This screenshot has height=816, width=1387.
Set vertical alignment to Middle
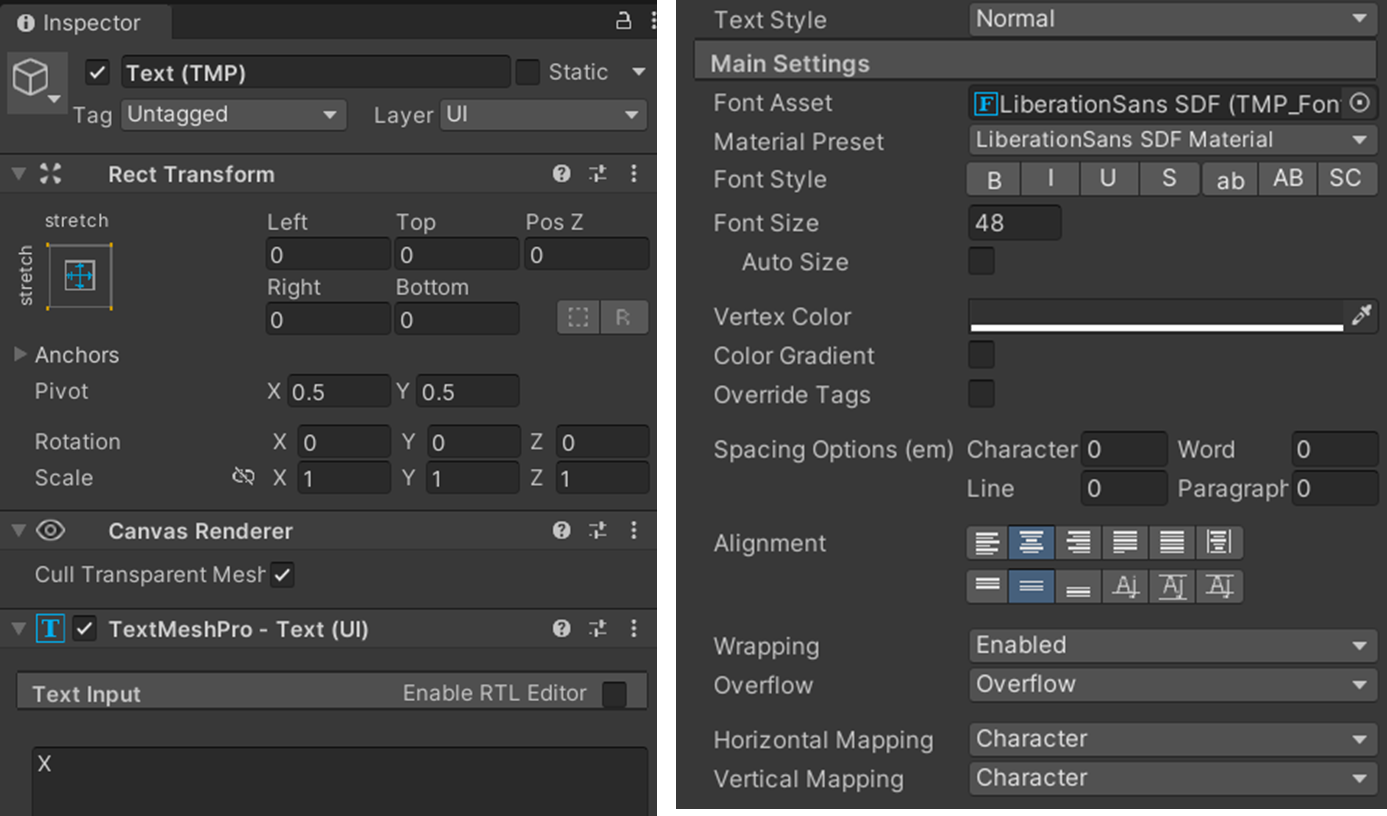pos(1032,586)
